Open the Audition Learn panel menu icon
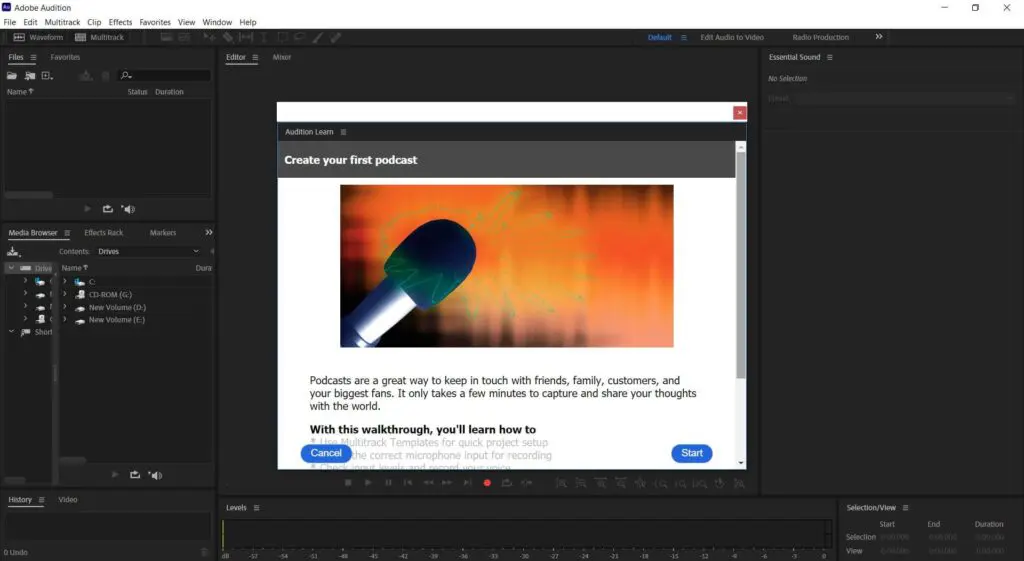Viewport: 1024px width, 561px height. (344, 132)
